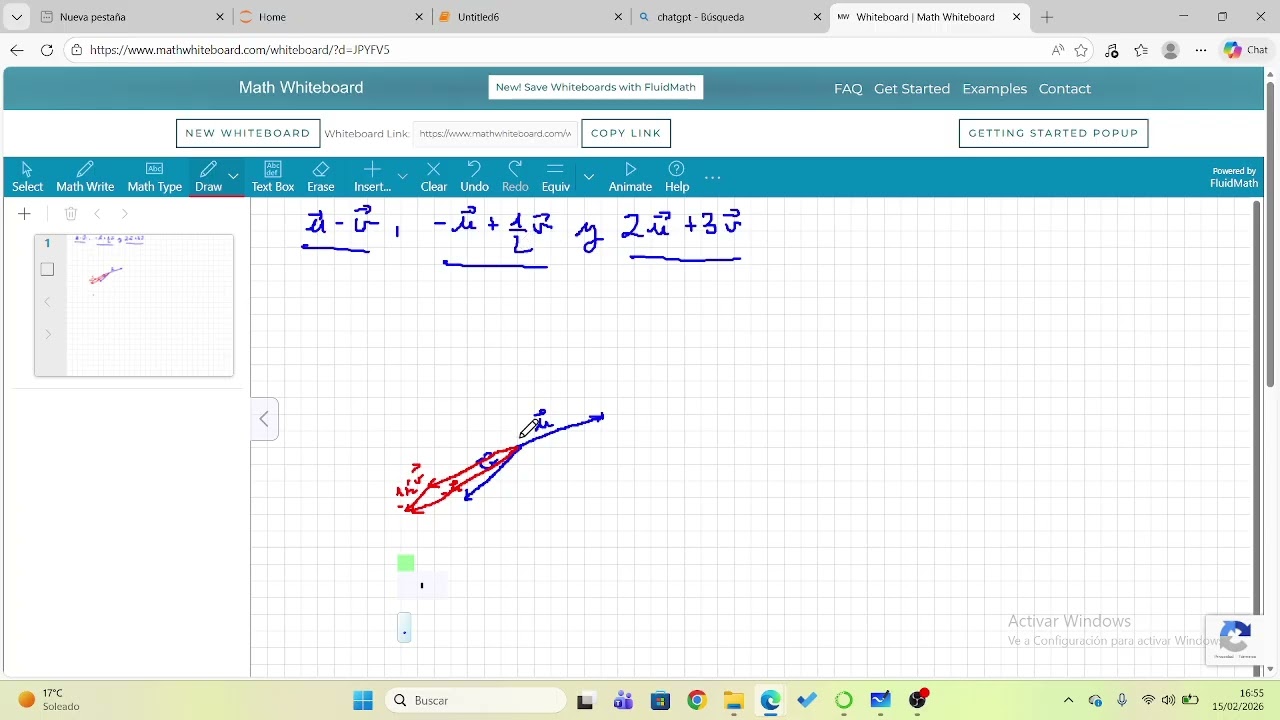Delete page using trash icon

pyautogui.click(x=71, y=213)
